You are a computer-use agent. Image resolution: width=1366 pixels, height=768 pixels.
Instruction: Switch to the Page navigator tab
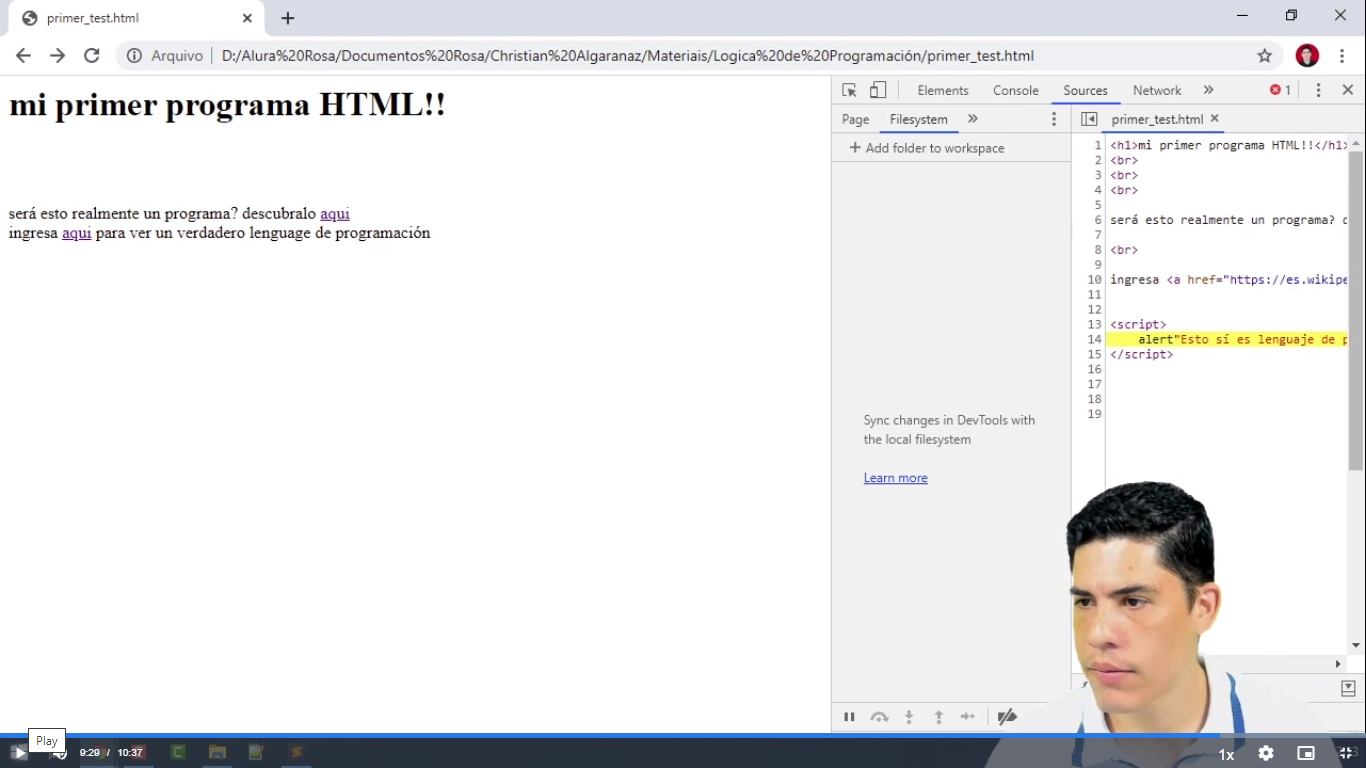pyautogui.click(x=855, y=119)
